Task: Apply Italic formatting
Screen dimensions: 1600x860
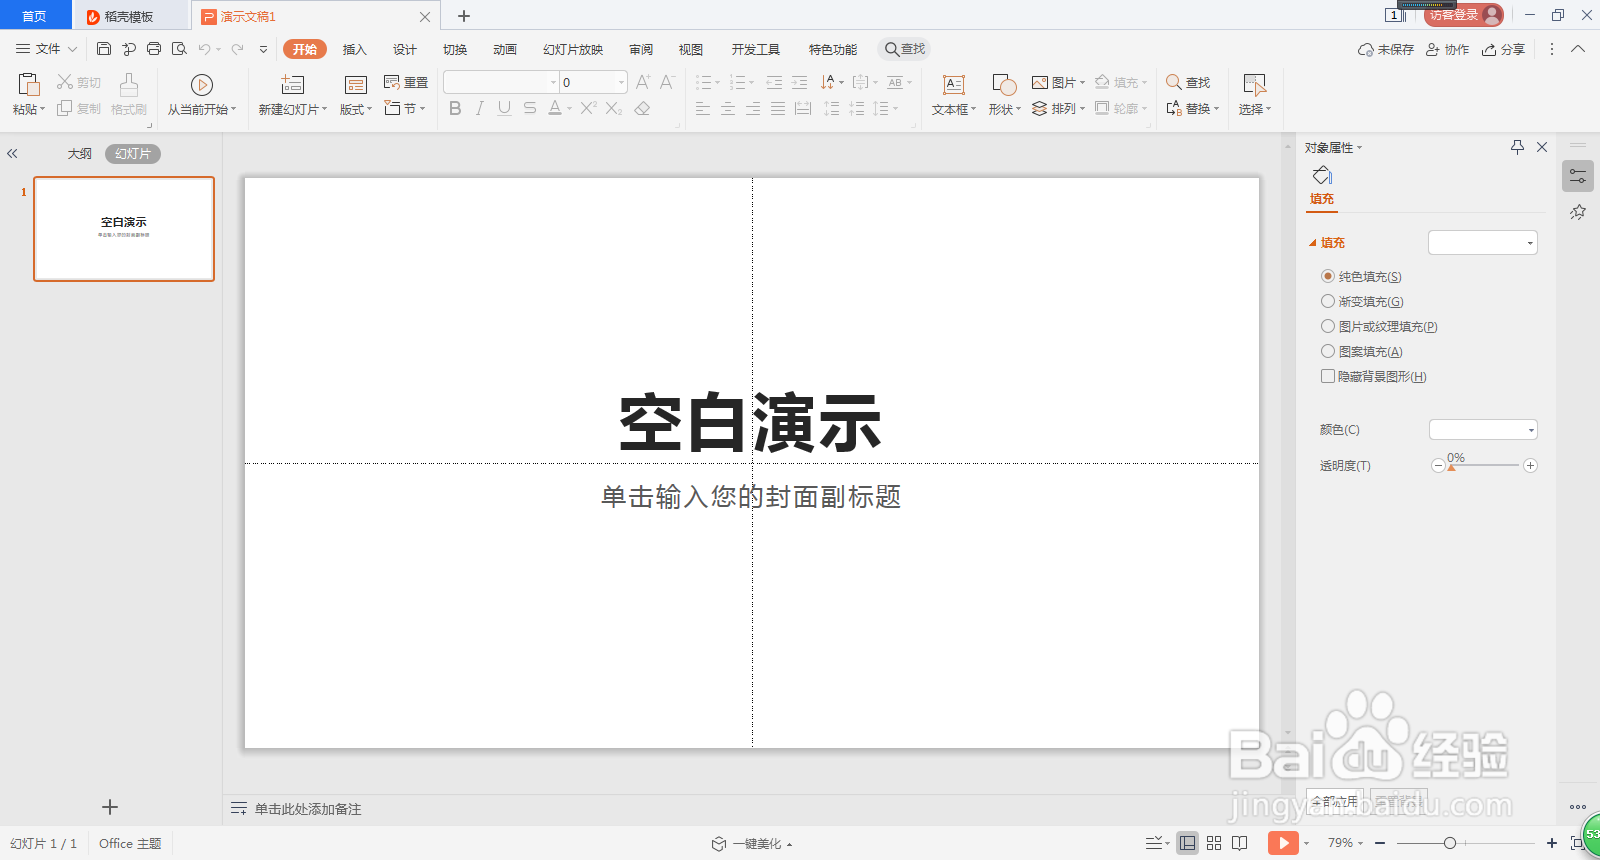Action: click(x=480, y=108)
